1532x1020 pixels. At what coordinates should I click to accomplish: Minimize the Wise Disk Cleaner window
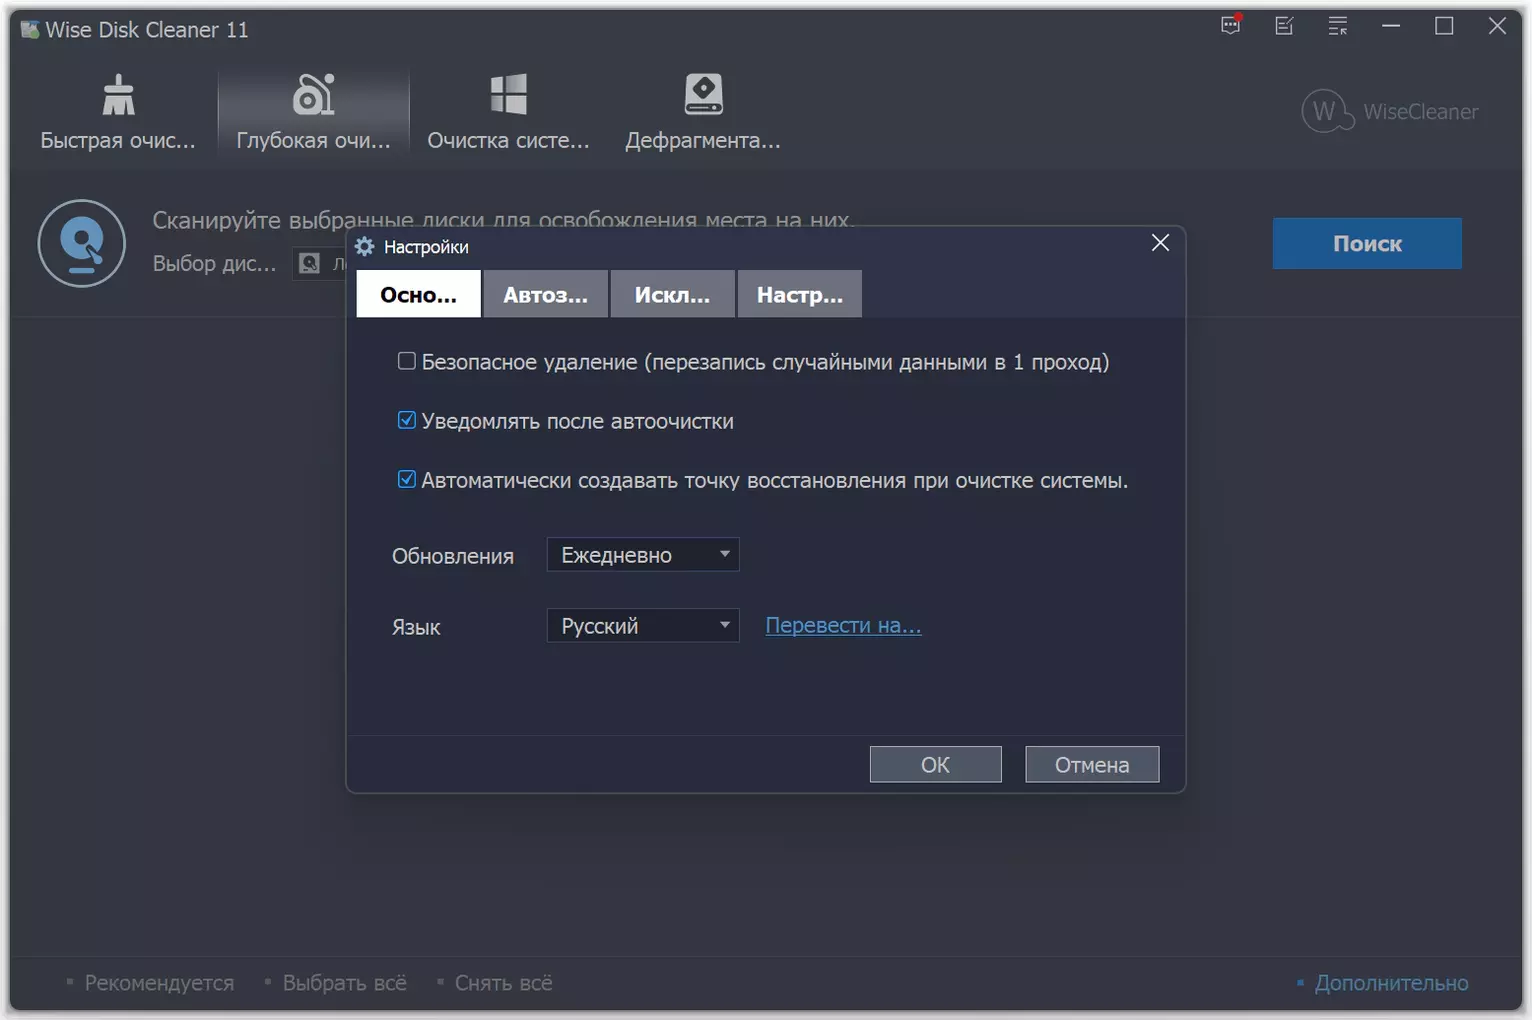1391,26
